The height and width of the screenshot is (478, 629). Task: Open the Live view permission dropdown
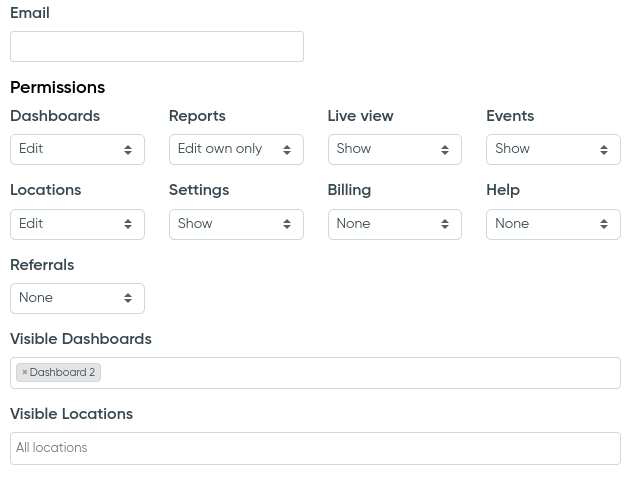[395, 150]
